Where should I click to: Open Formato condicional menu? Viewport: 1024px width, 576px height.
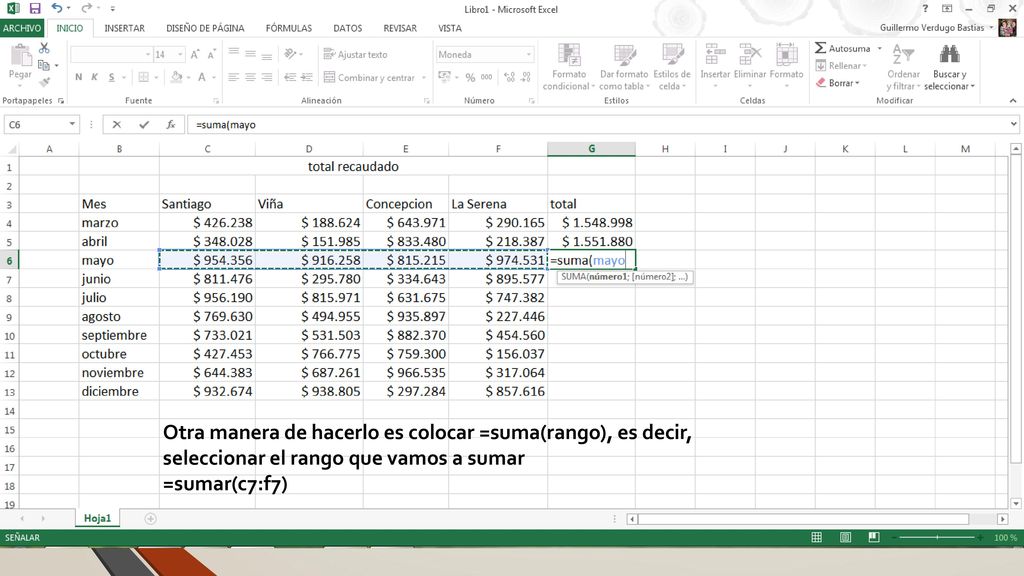(x=569, y=67)
